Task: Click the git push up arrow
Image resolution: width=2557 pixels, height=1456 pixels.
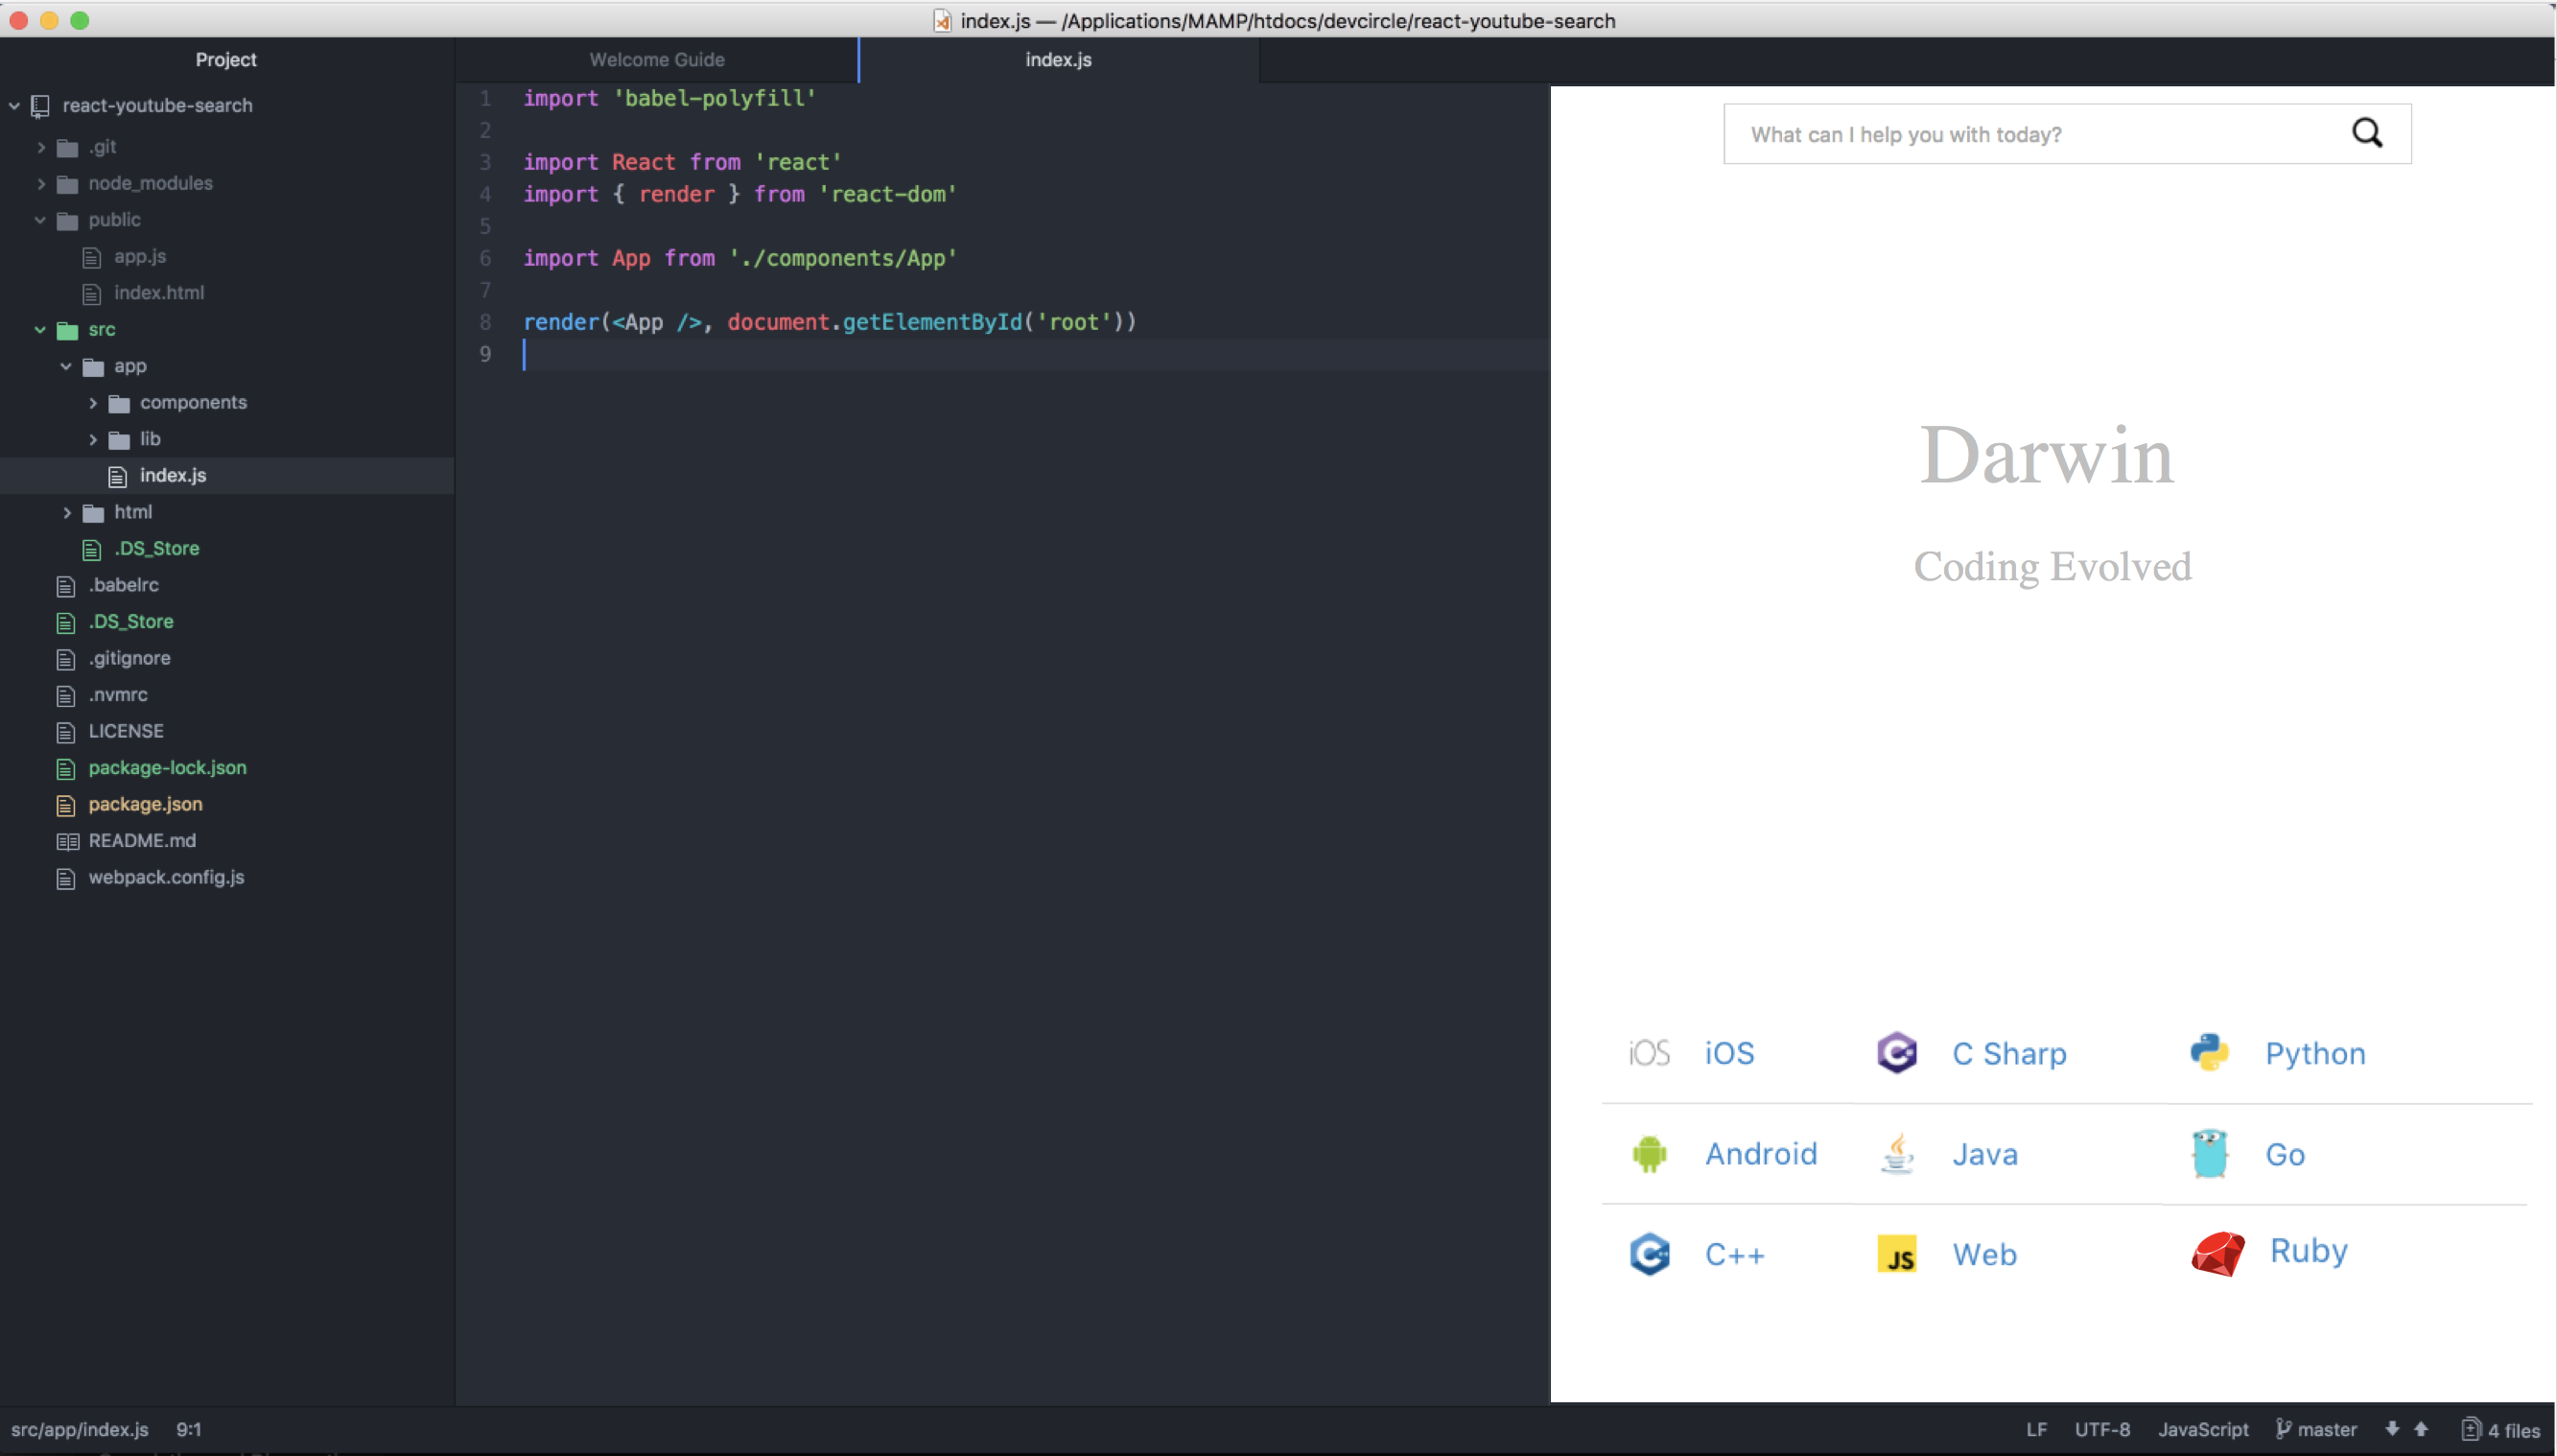Action: [x=2421, y=1429]
